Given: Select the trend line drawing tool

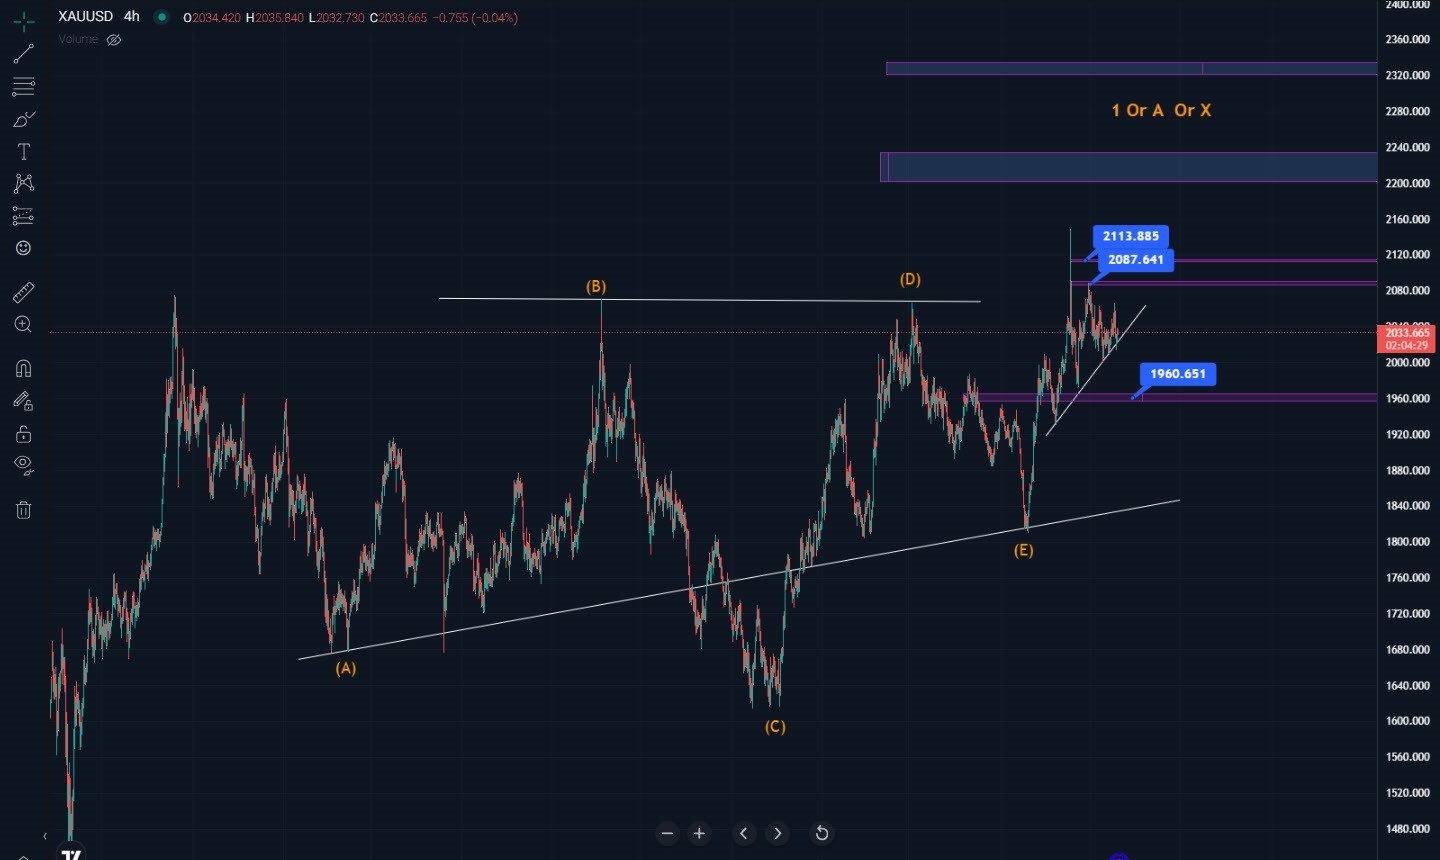Looking at the screenshot, I should (23, 54).
